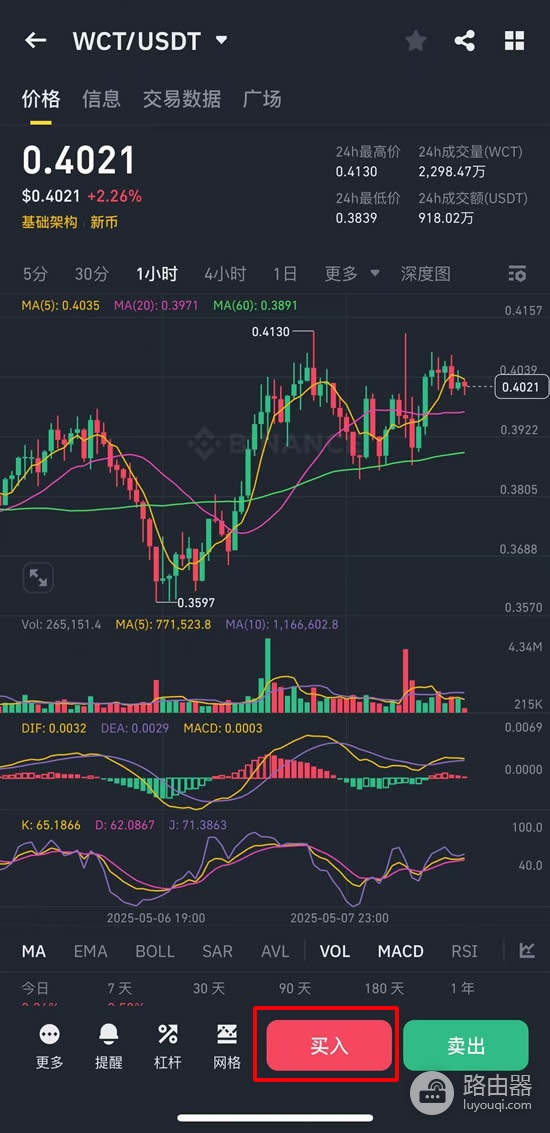
Task: Open the 网格 grid trading icon
Action: tap(227, 1034)
